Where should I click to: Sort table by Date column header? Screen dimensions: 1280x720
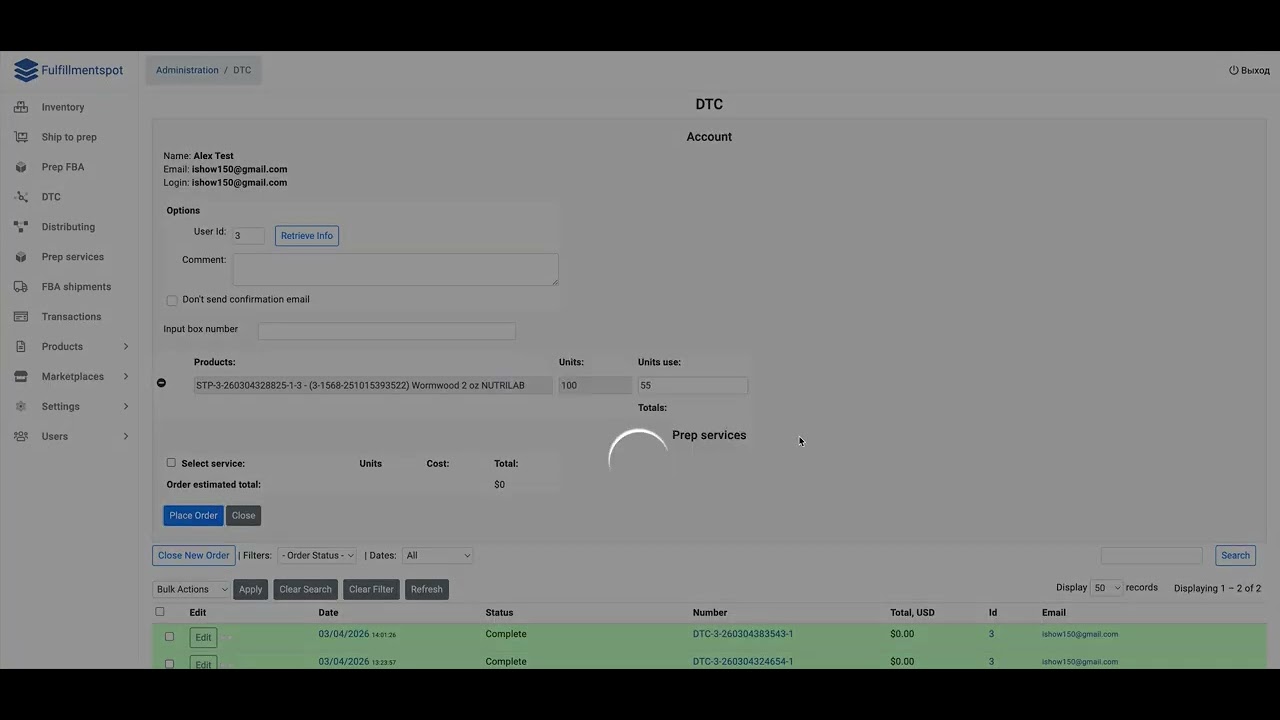click(x=328, y=612)
